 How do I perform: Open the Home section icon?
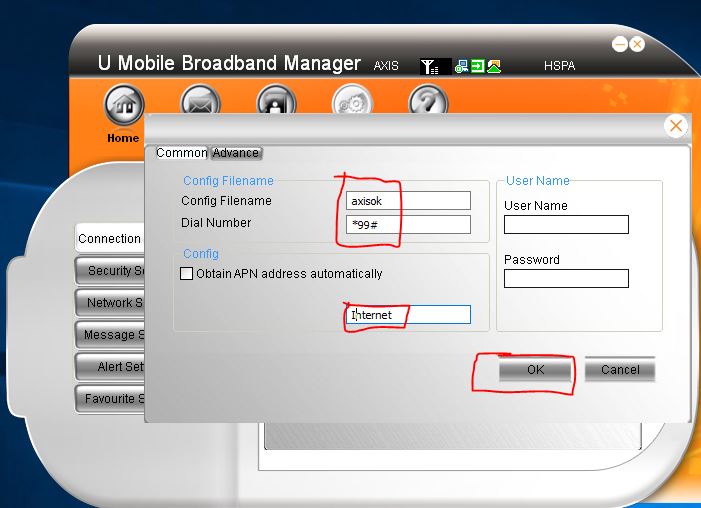pos(124,105)
